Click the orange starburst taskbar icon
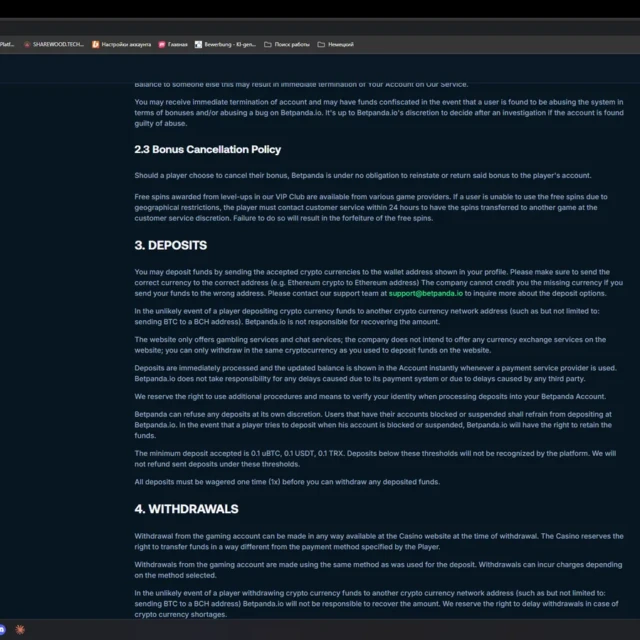The width and height of the screenshot is (640, 640). pos(20,629)
